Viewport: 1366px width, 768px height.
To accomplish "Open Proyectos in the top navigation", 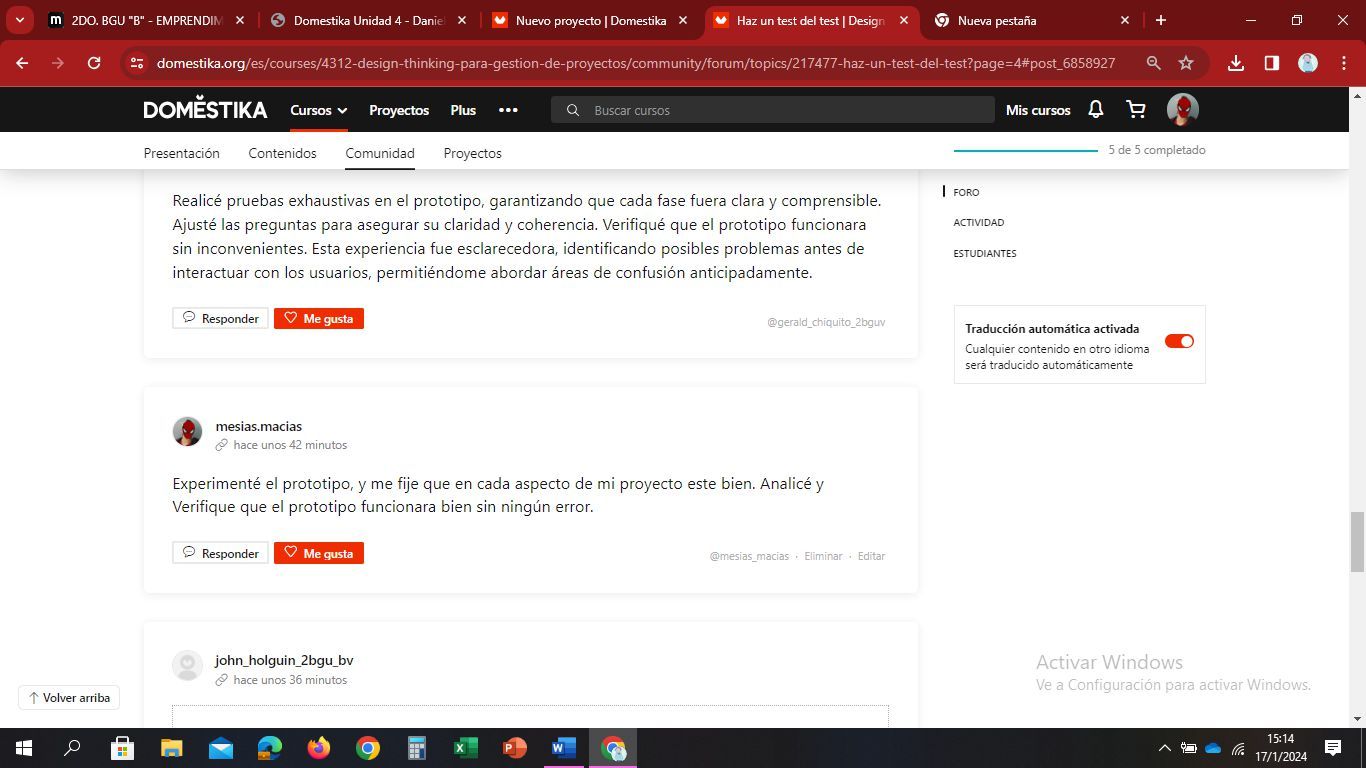I will 399,110.
